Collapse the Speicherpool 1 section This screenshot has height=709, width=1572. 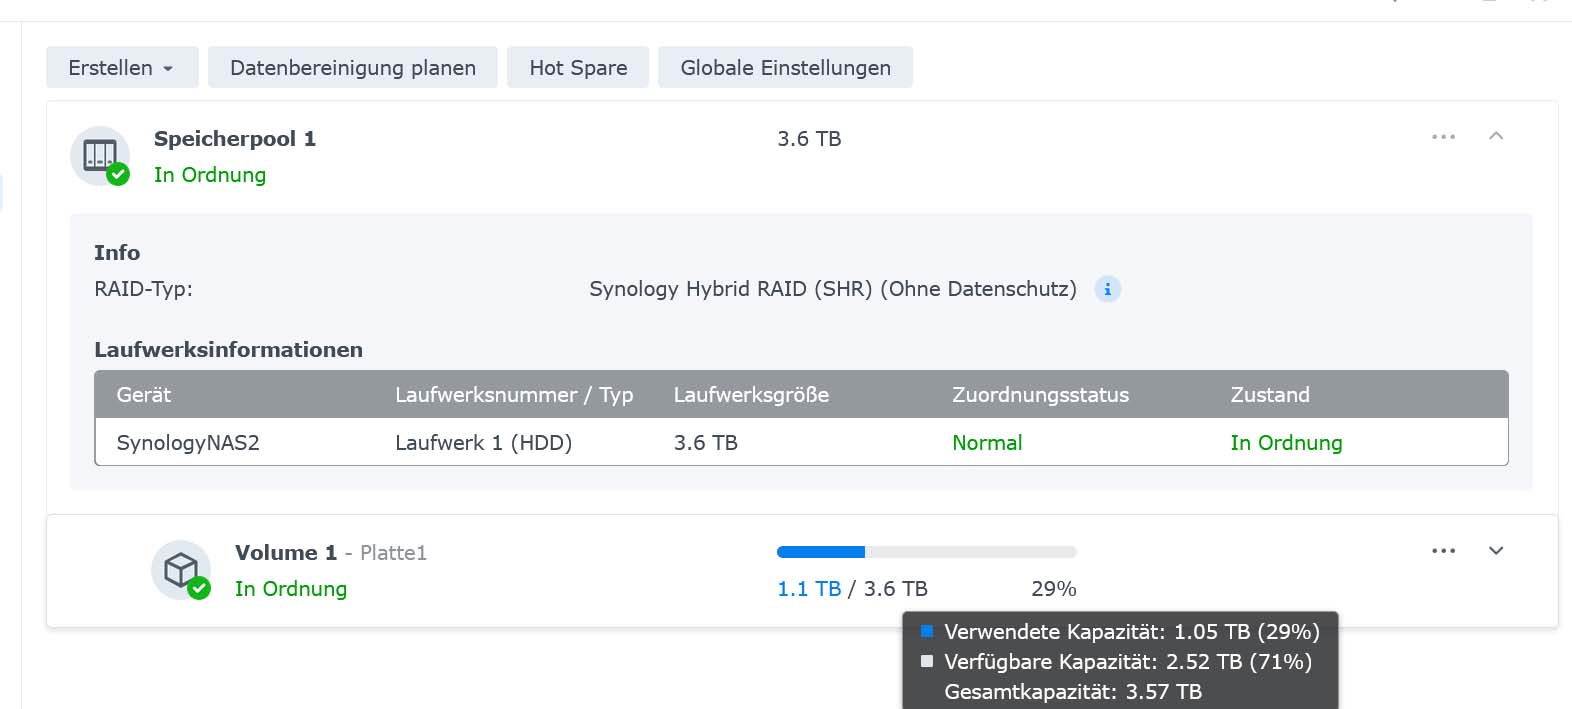pos(1496,137)
